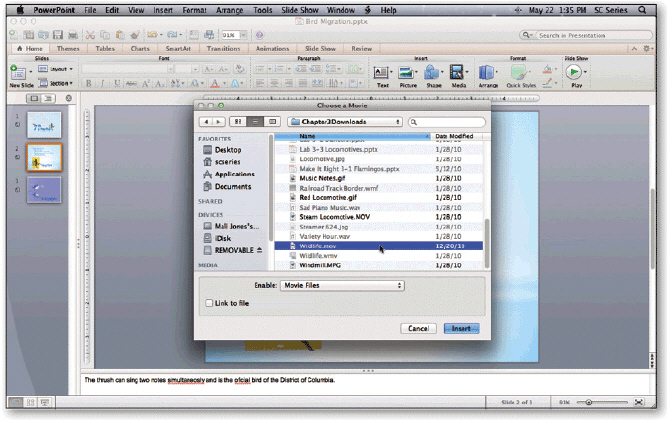Screen dimensions: 668x421
Task: Select slide 3 thumbnail
Action: (x=44, y=190)
